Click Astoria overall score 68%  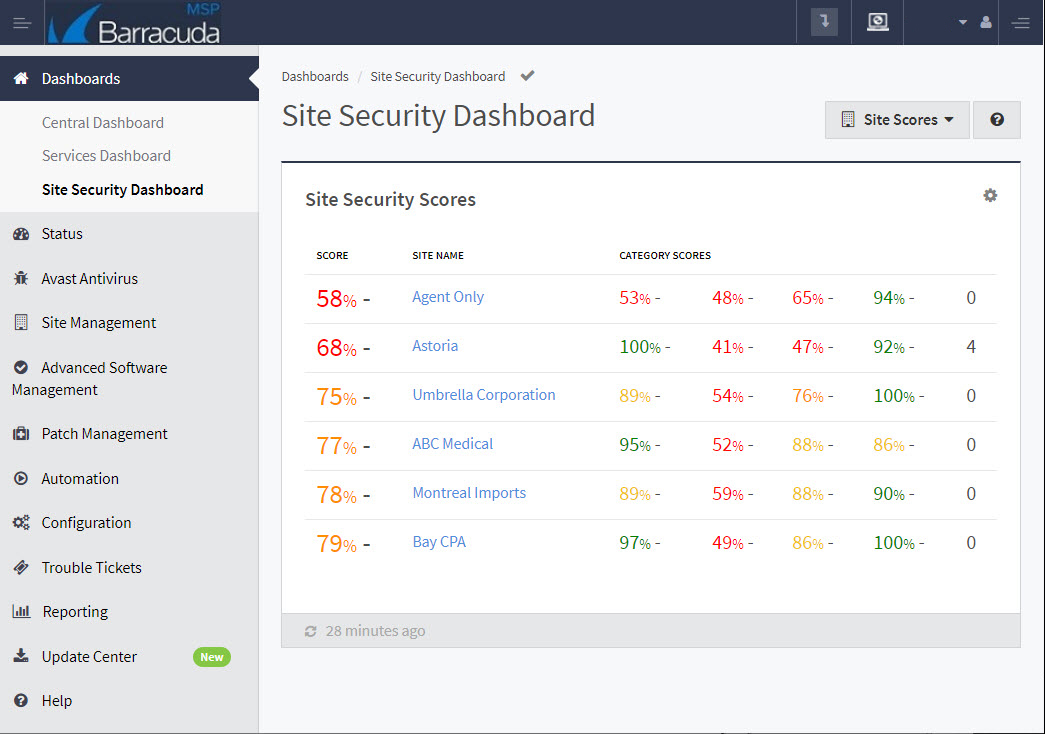[337, 348]
